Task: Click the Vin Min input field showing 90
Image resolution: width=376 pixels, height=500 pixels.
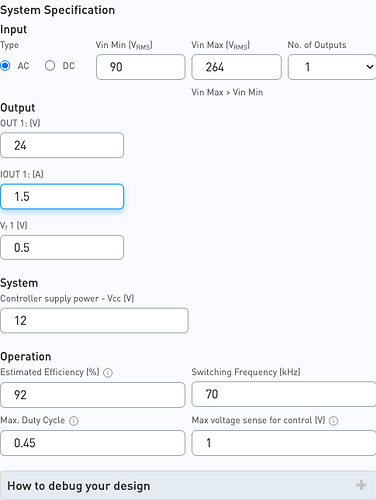Action: coord(141,67)
